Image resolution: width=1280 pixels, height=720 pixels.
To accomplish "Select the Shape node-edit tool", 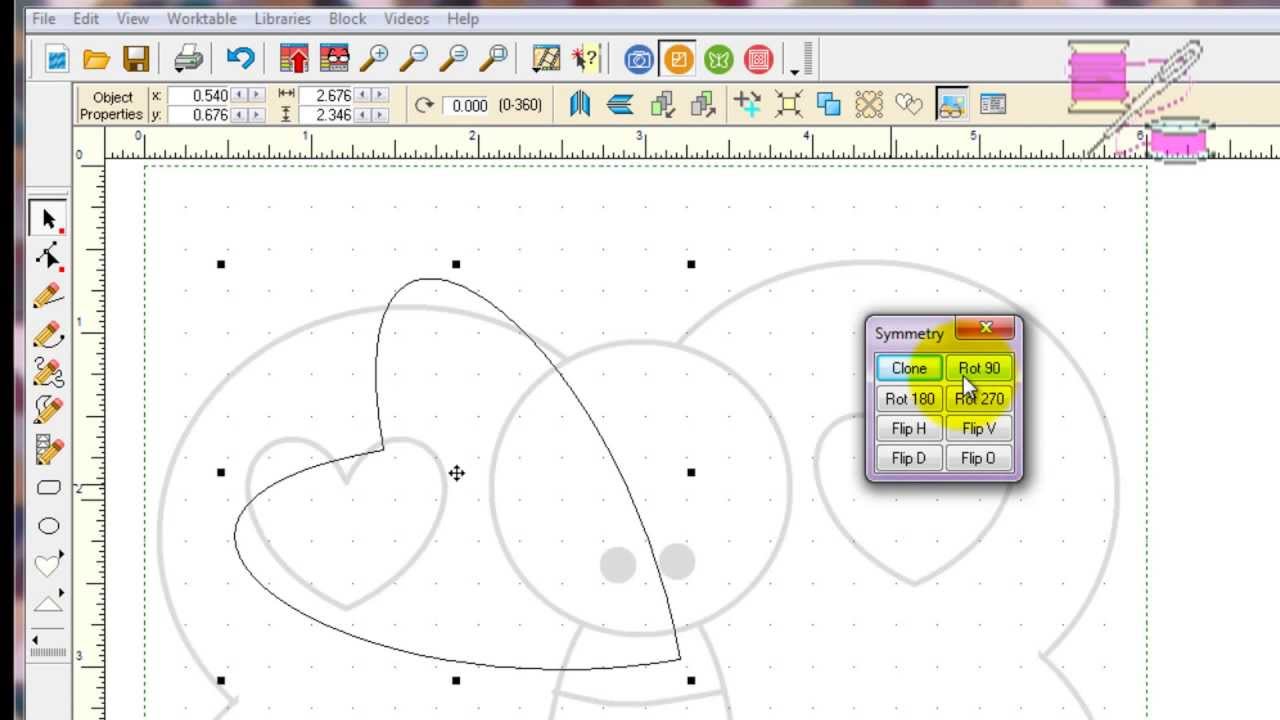I will [48, 257].
